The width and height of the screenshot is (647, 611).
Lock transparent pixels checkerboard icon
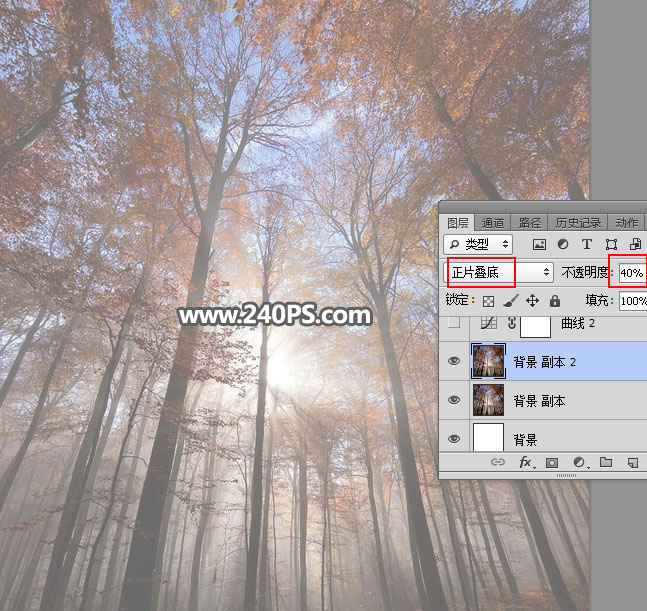pyautogui.click(x=489, y=301)
